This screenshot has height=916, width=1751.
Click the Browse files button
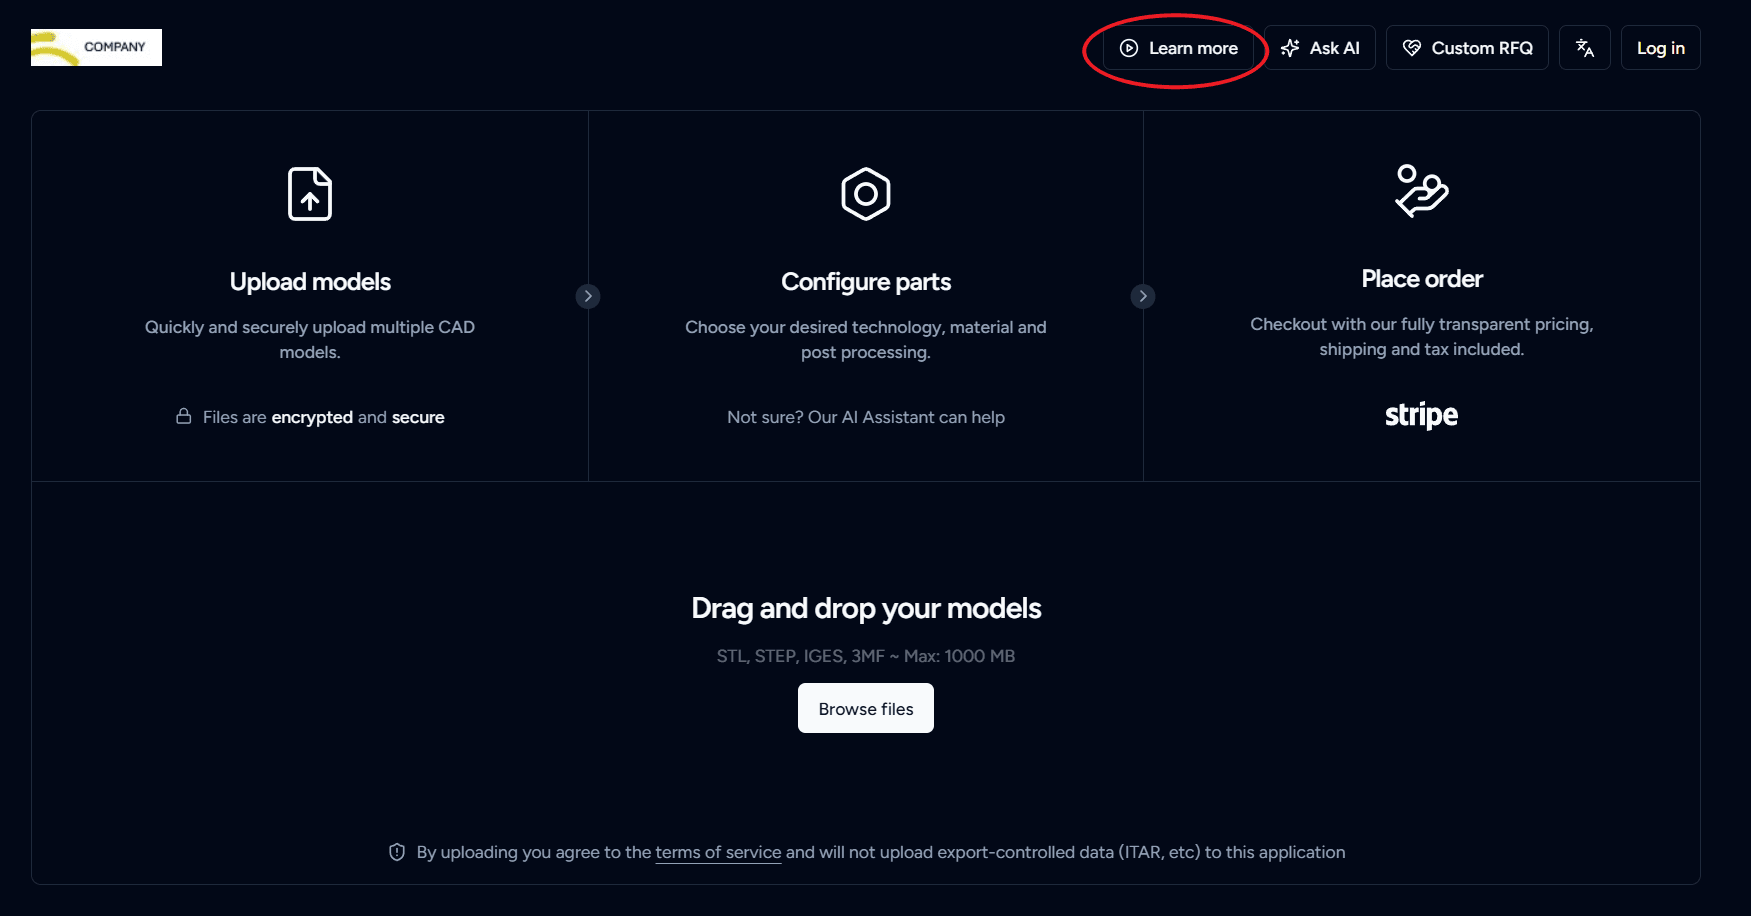[x=866, y=708]
